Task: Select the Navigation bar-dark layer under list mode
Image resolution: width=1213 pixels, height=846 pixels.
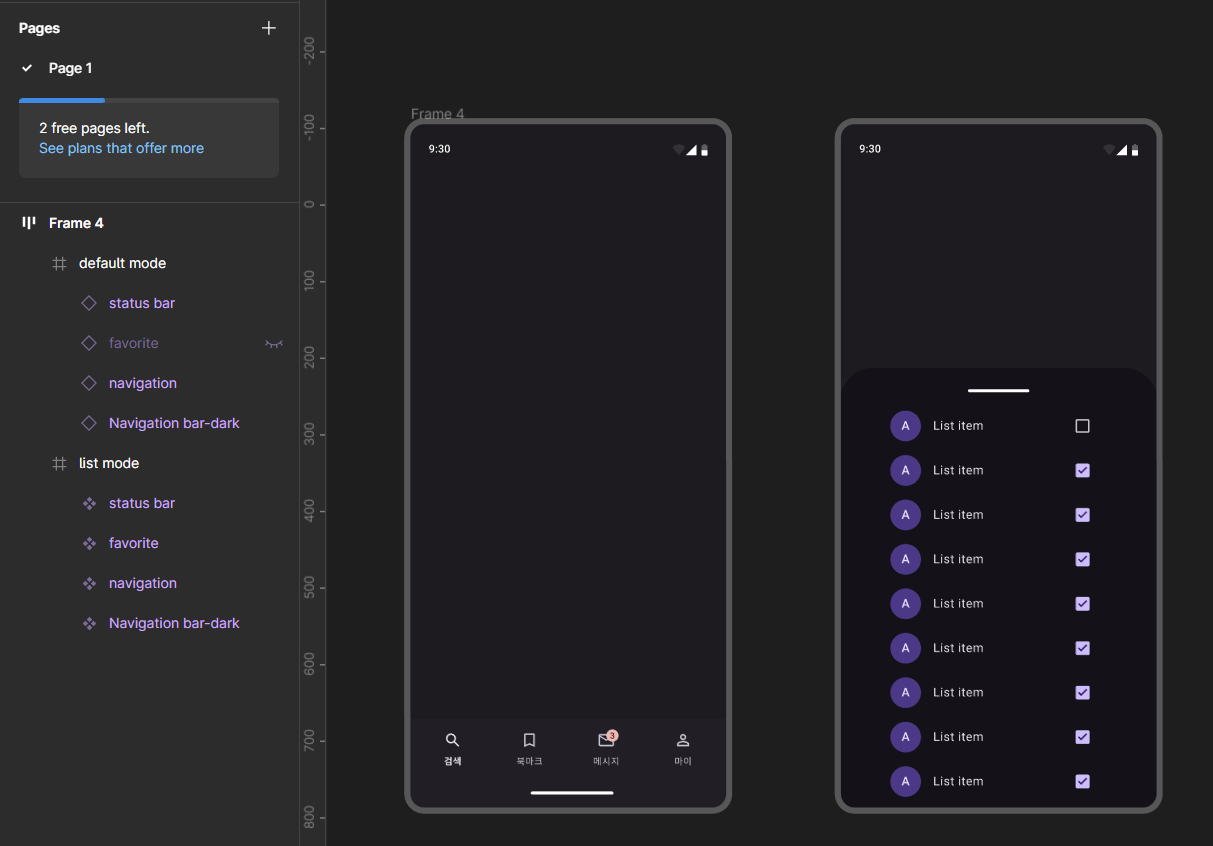Action: 174,623
